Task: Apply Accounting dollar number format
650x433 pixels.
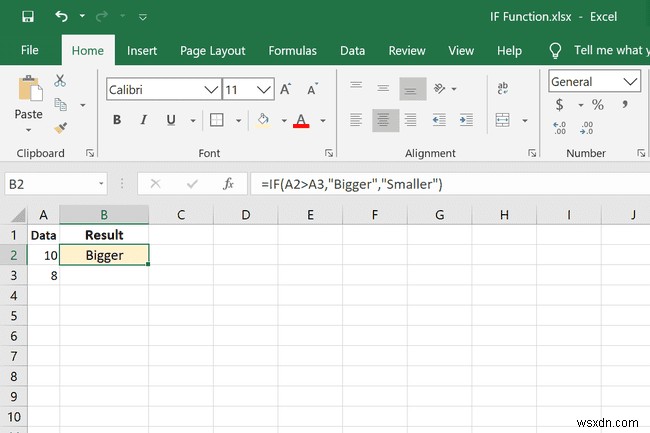Action: tap(559, 105)
